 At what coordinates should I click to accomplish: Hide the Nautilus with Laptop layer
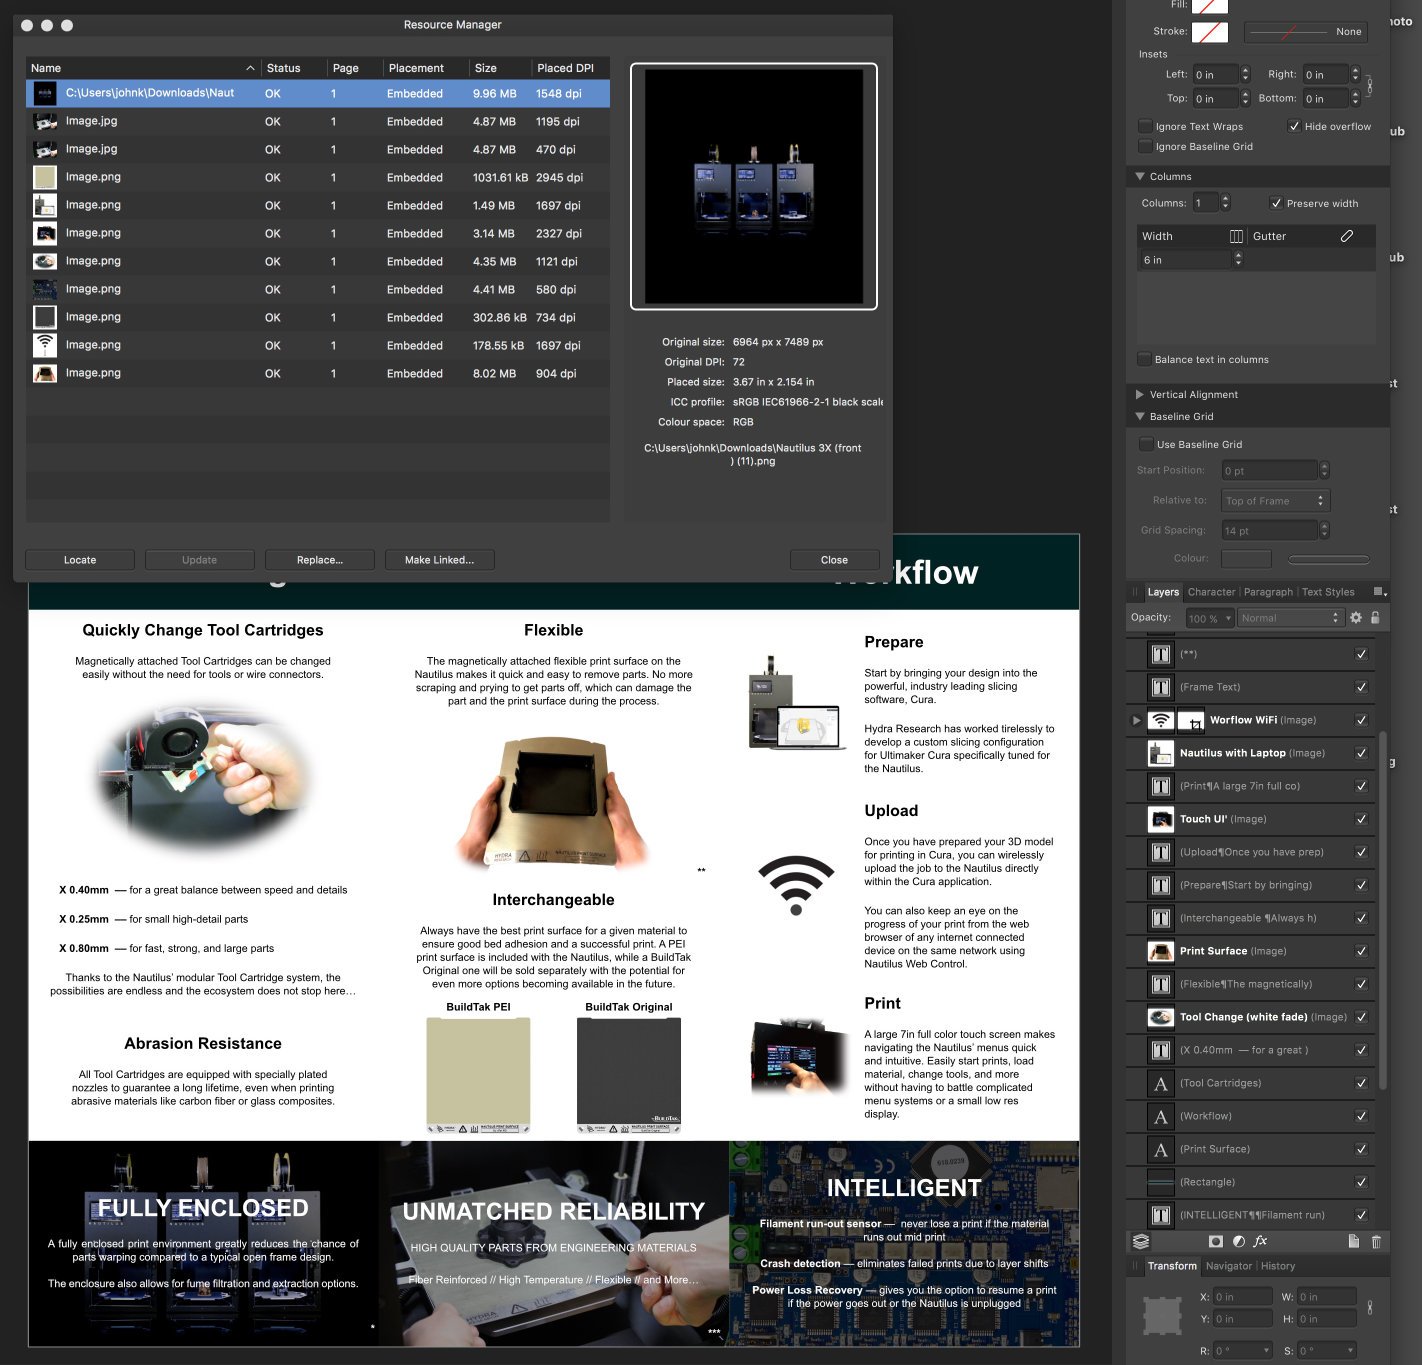[x=1361, y=753]
